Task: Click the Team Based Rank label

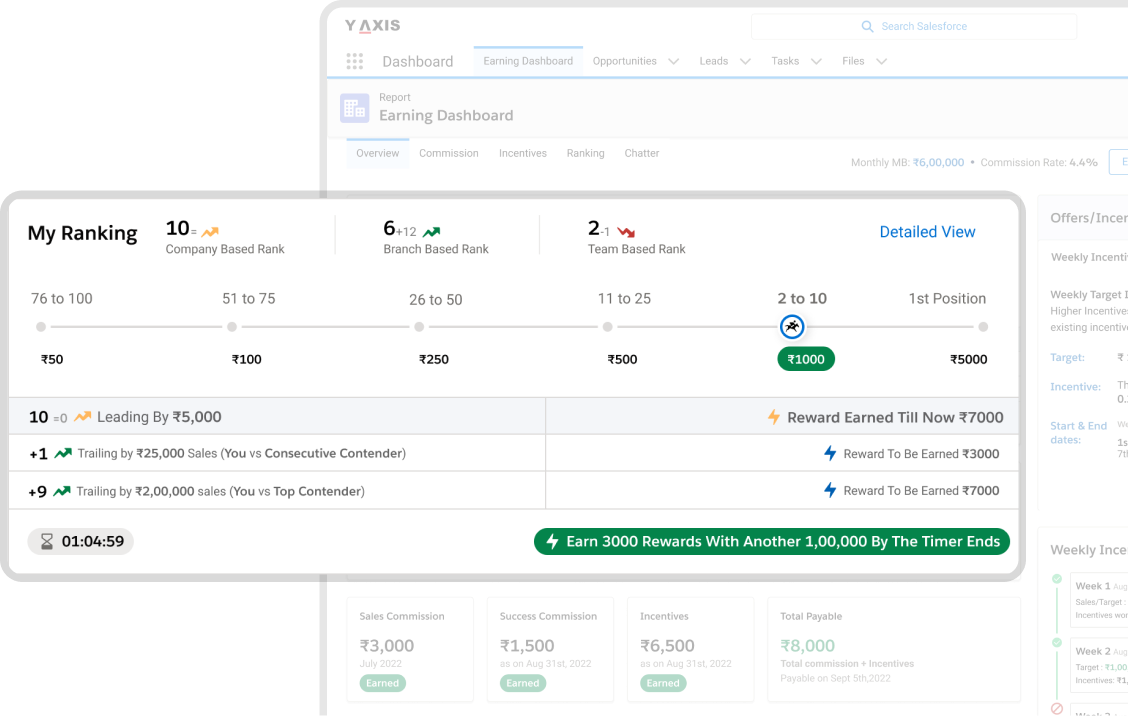Action: coord(637,249)
